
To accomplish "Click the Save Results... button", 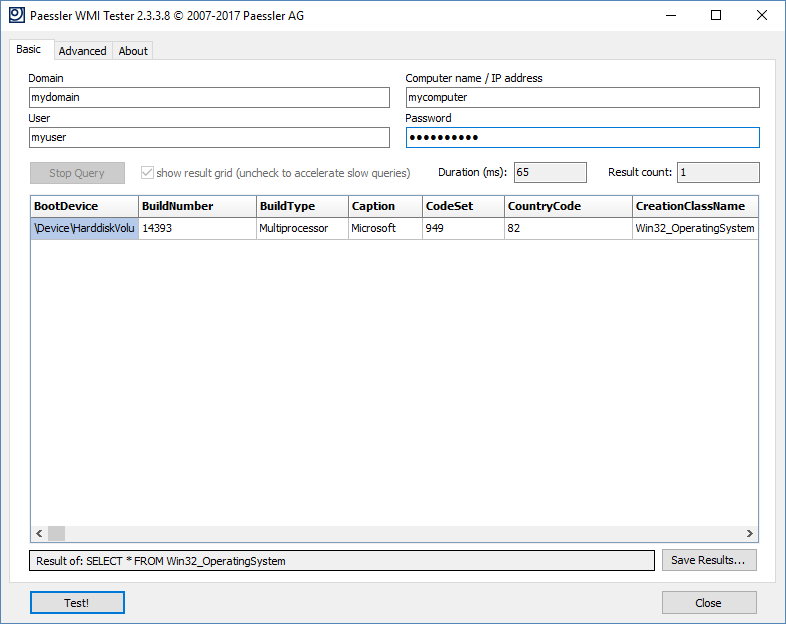I will [x=709, y=560].
